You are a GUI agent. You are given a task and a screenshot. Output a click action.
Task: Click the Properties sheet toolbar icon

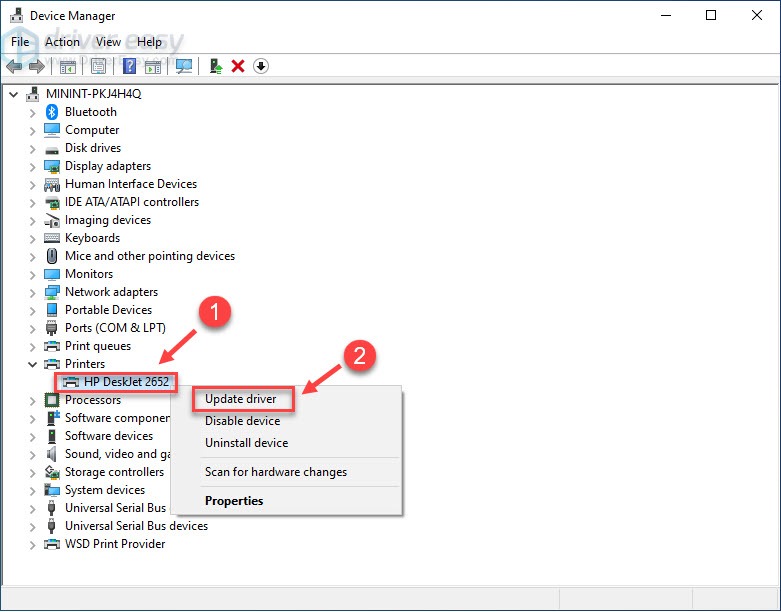tap(99, 66)
